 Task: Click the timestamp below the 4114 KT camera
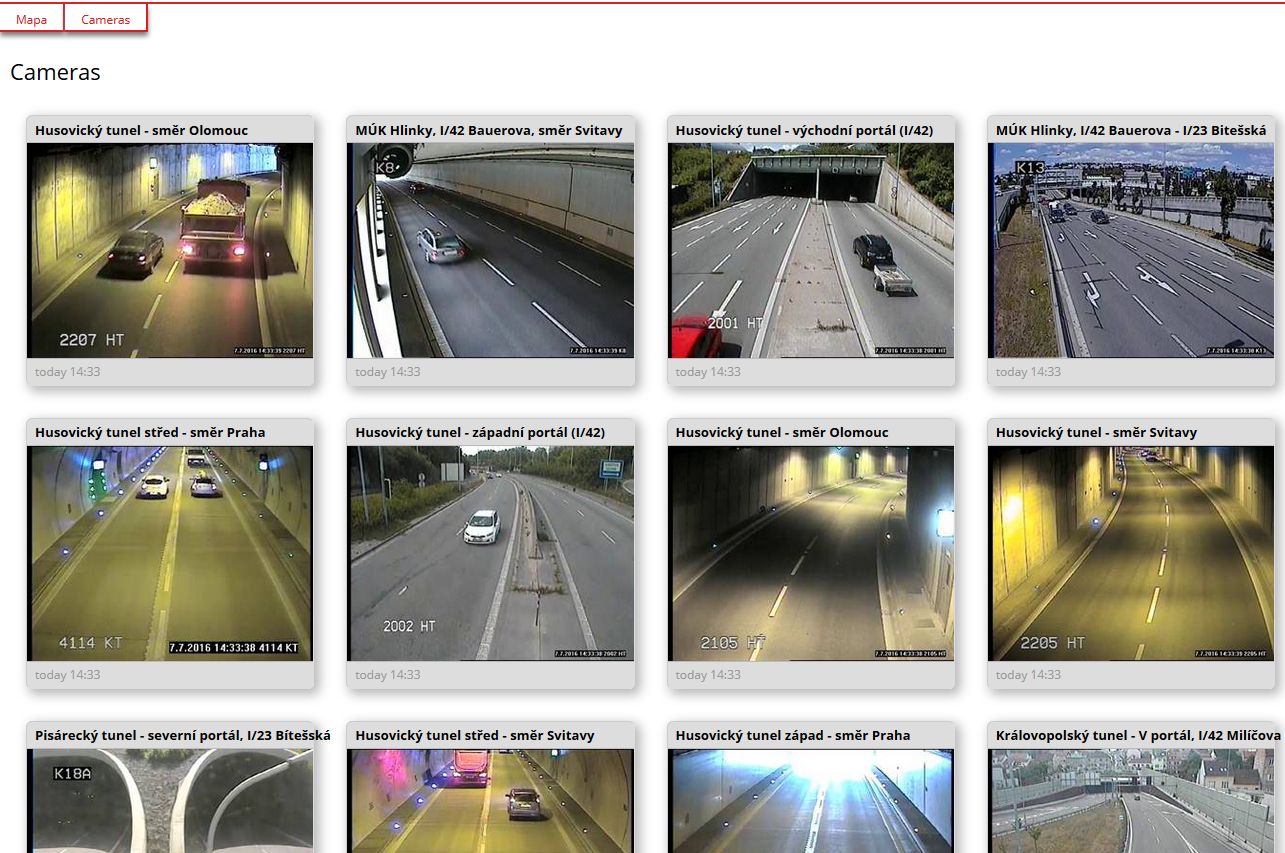pyautogui.click(x=67, y=675)
